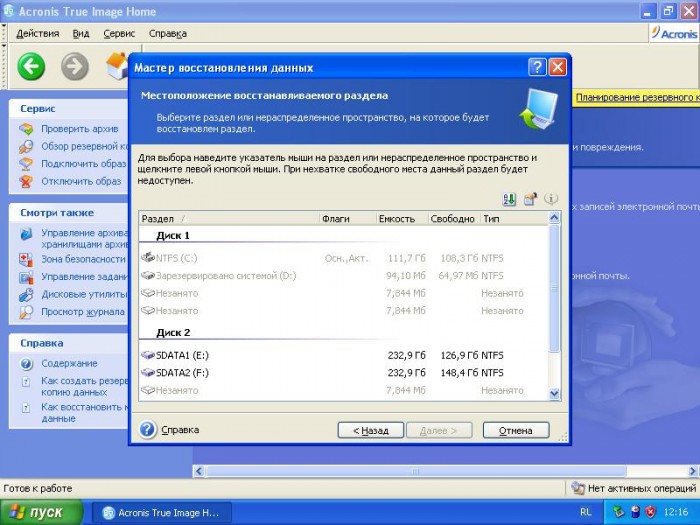Screen dimensions: 700x525
Task: Open the Вид menu
Action: [x=81, y=34]
